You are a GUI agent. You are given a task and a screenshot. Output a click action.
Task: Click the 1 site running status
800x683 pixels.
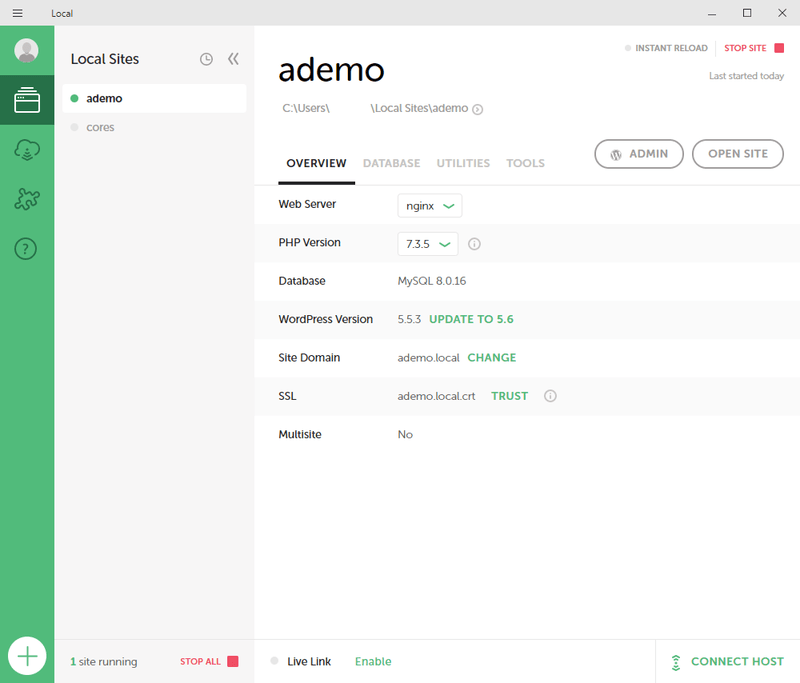pos(104,662)
